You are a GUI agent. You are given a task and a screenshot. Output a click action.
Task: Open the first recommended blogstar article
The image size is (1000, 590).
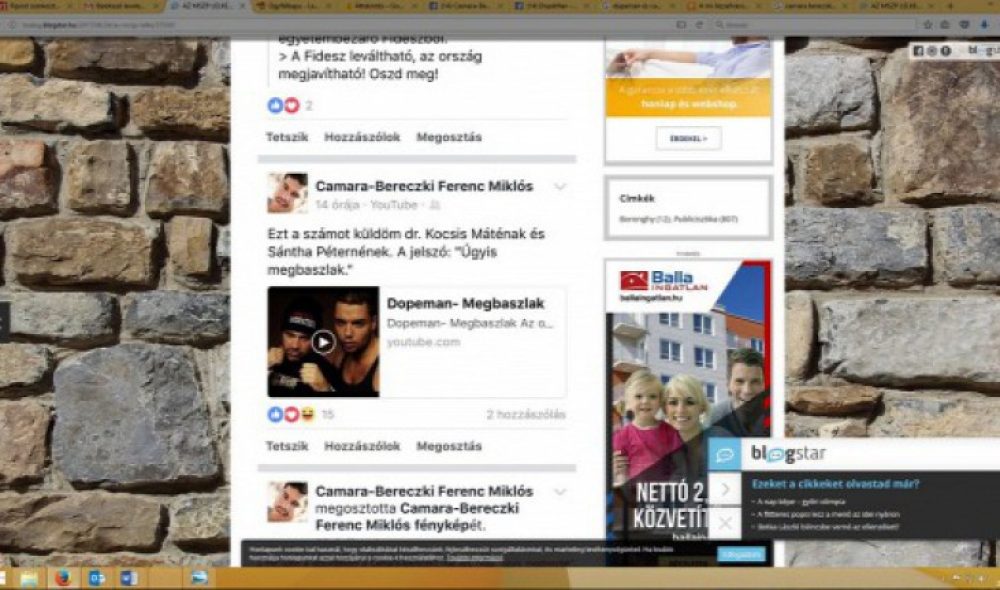(x=802, y=501)
